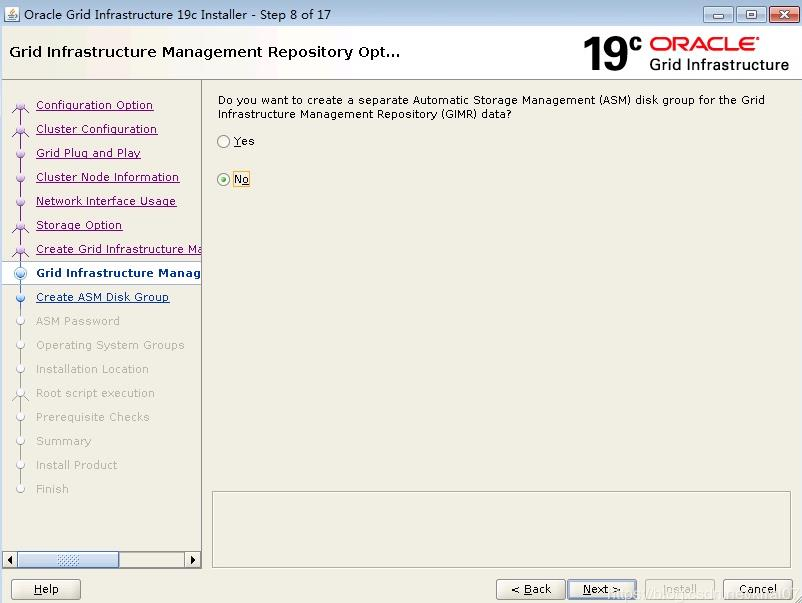Go back with the Back button
The width and height of the screenshot is (802, 603).
(531, 589)
